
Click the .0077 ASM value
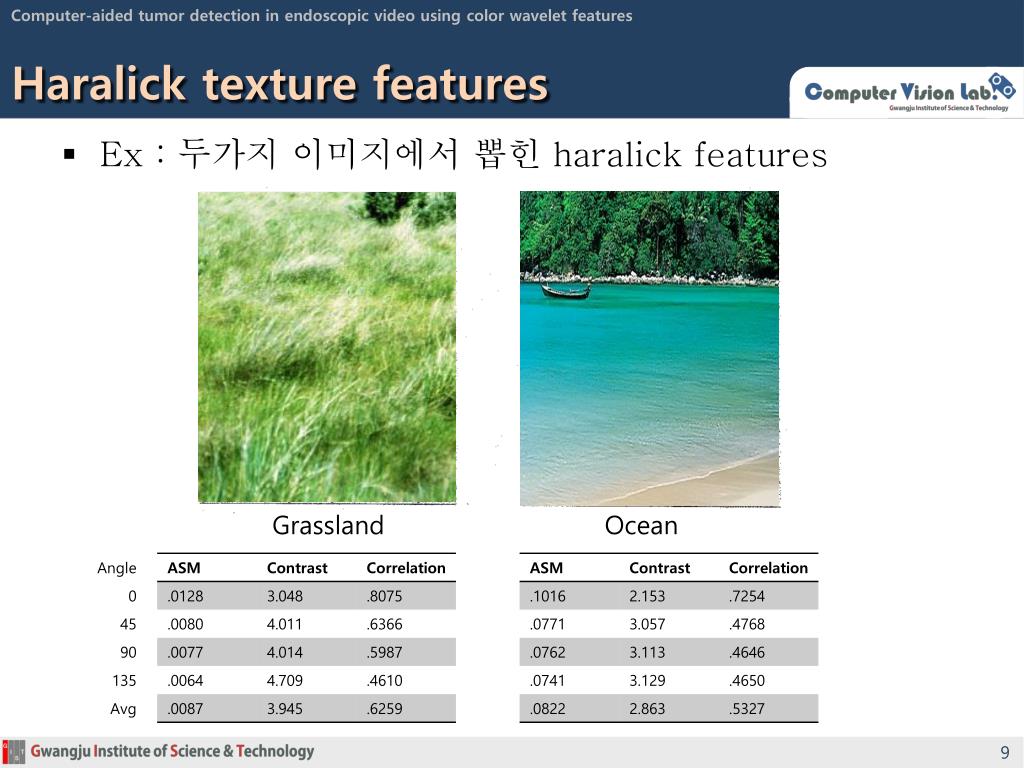click(x=185, y=652)
